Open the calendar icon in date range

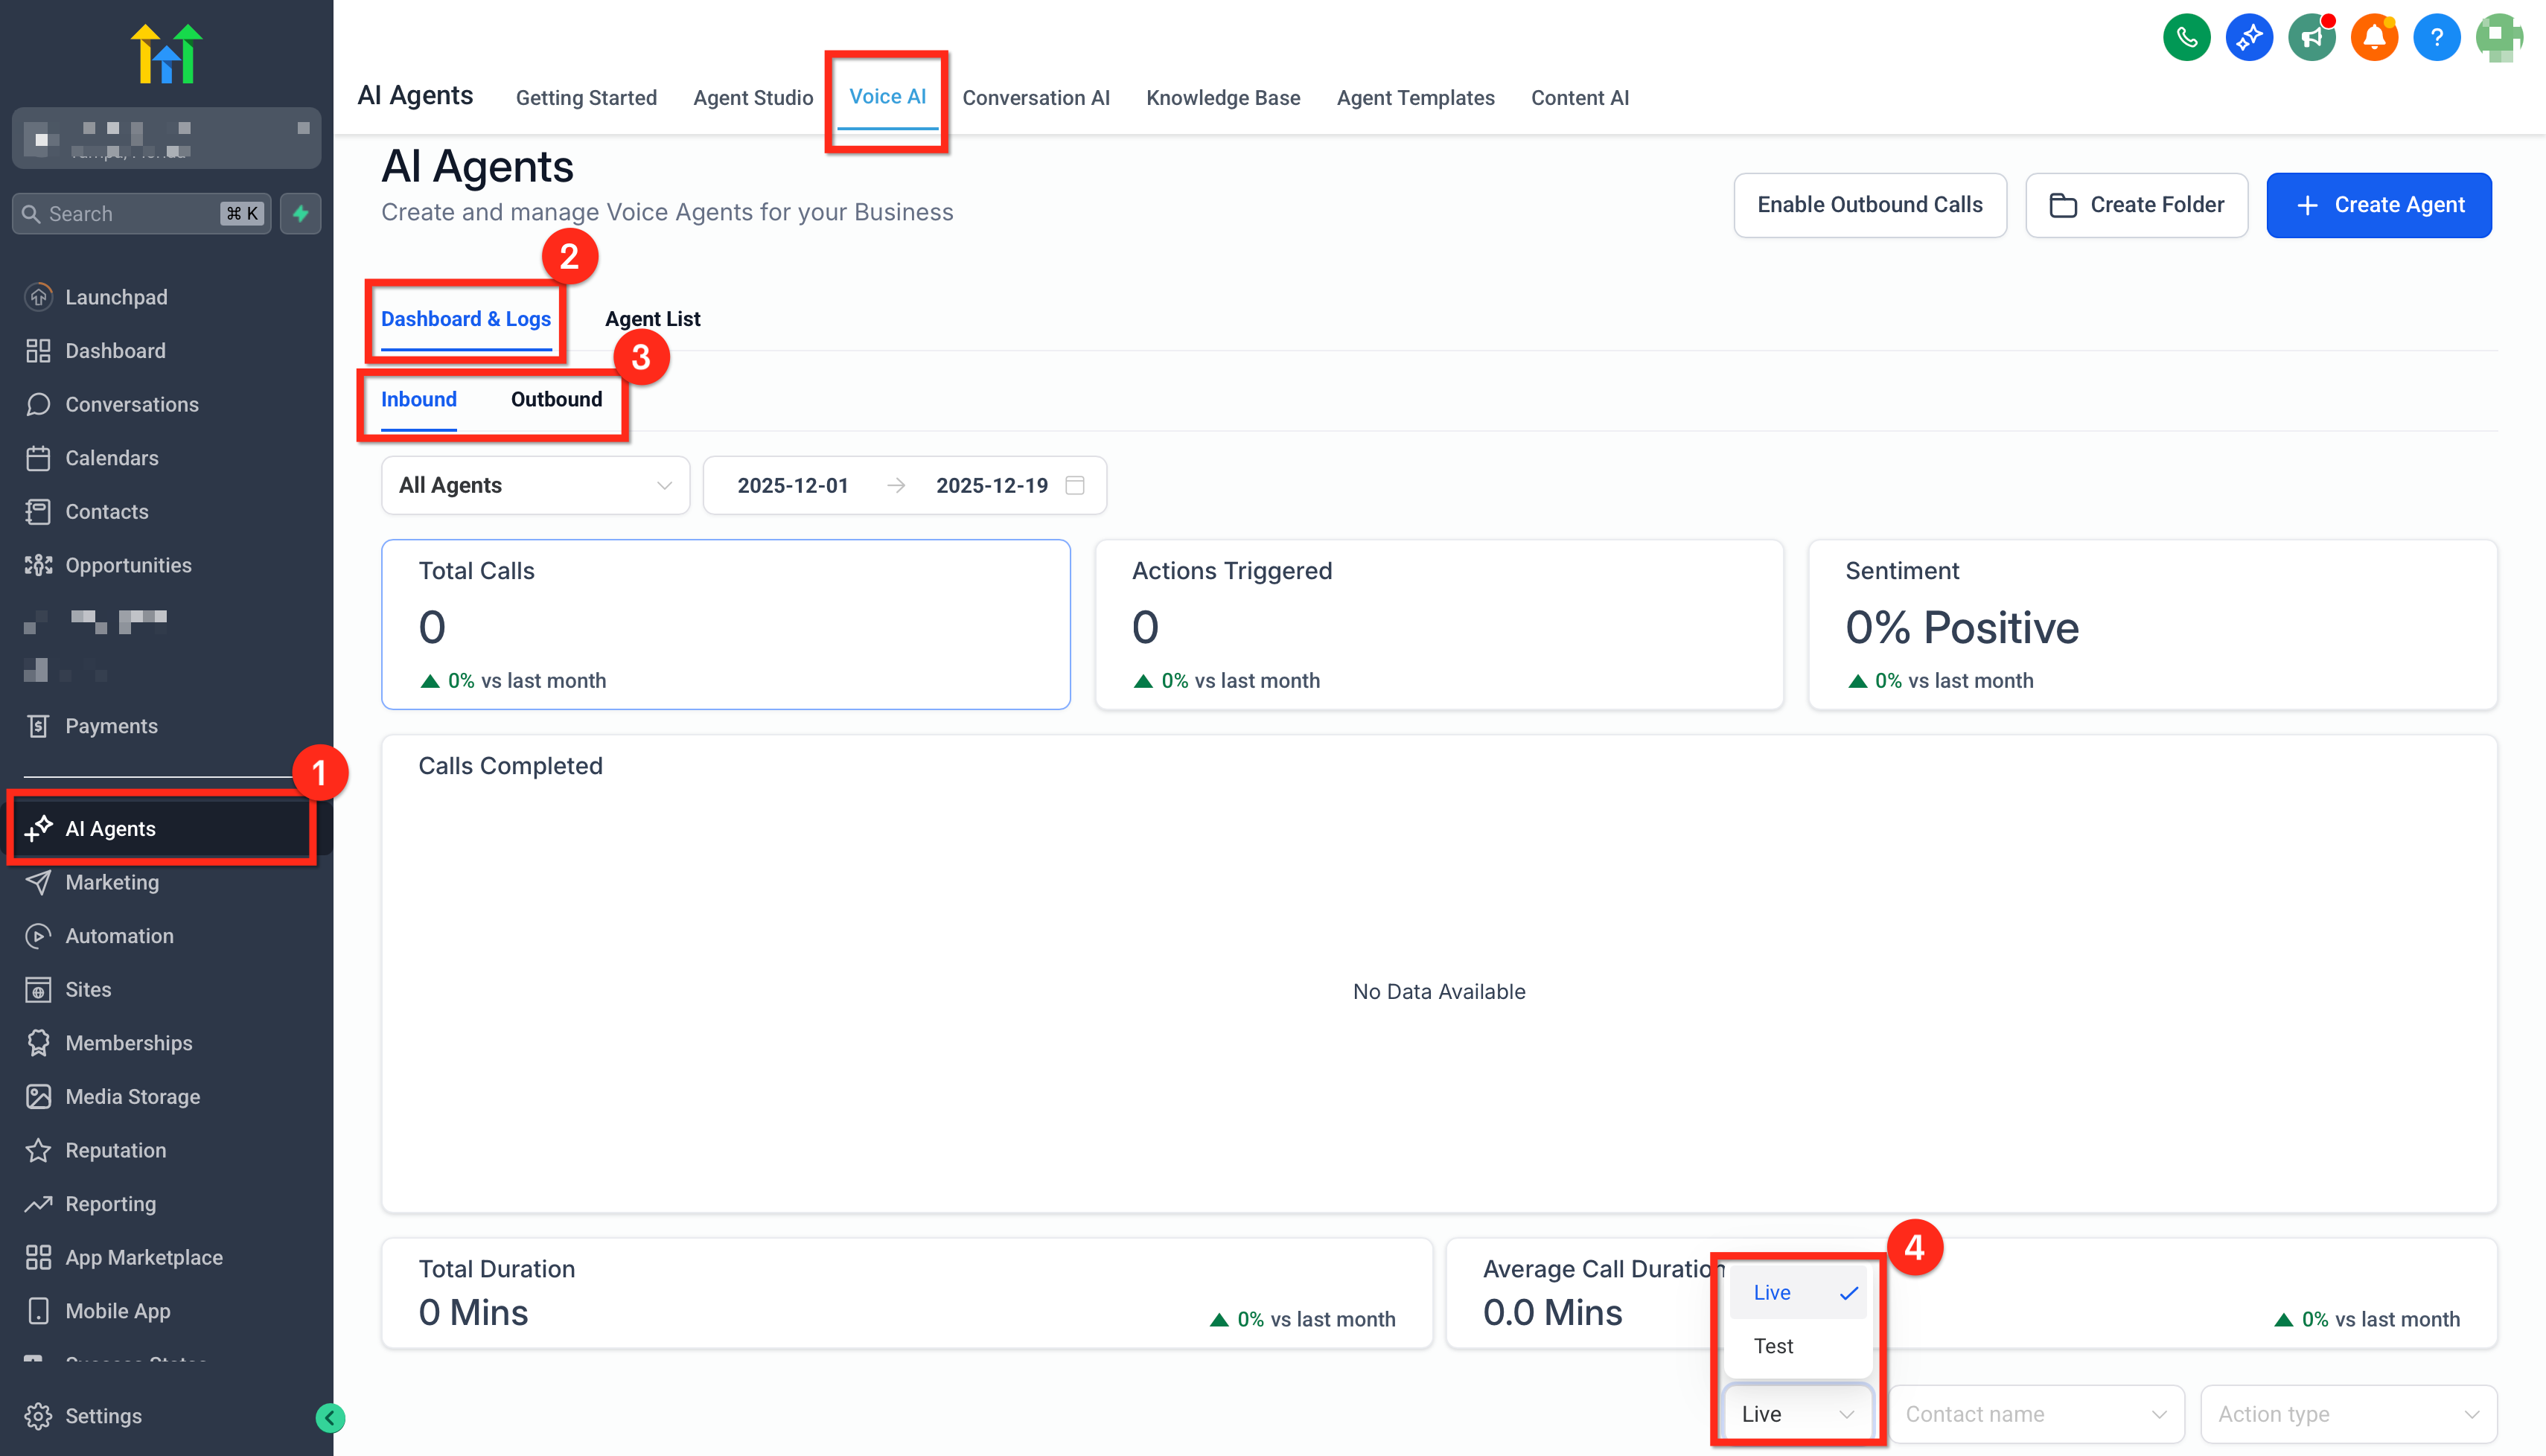1075,485
